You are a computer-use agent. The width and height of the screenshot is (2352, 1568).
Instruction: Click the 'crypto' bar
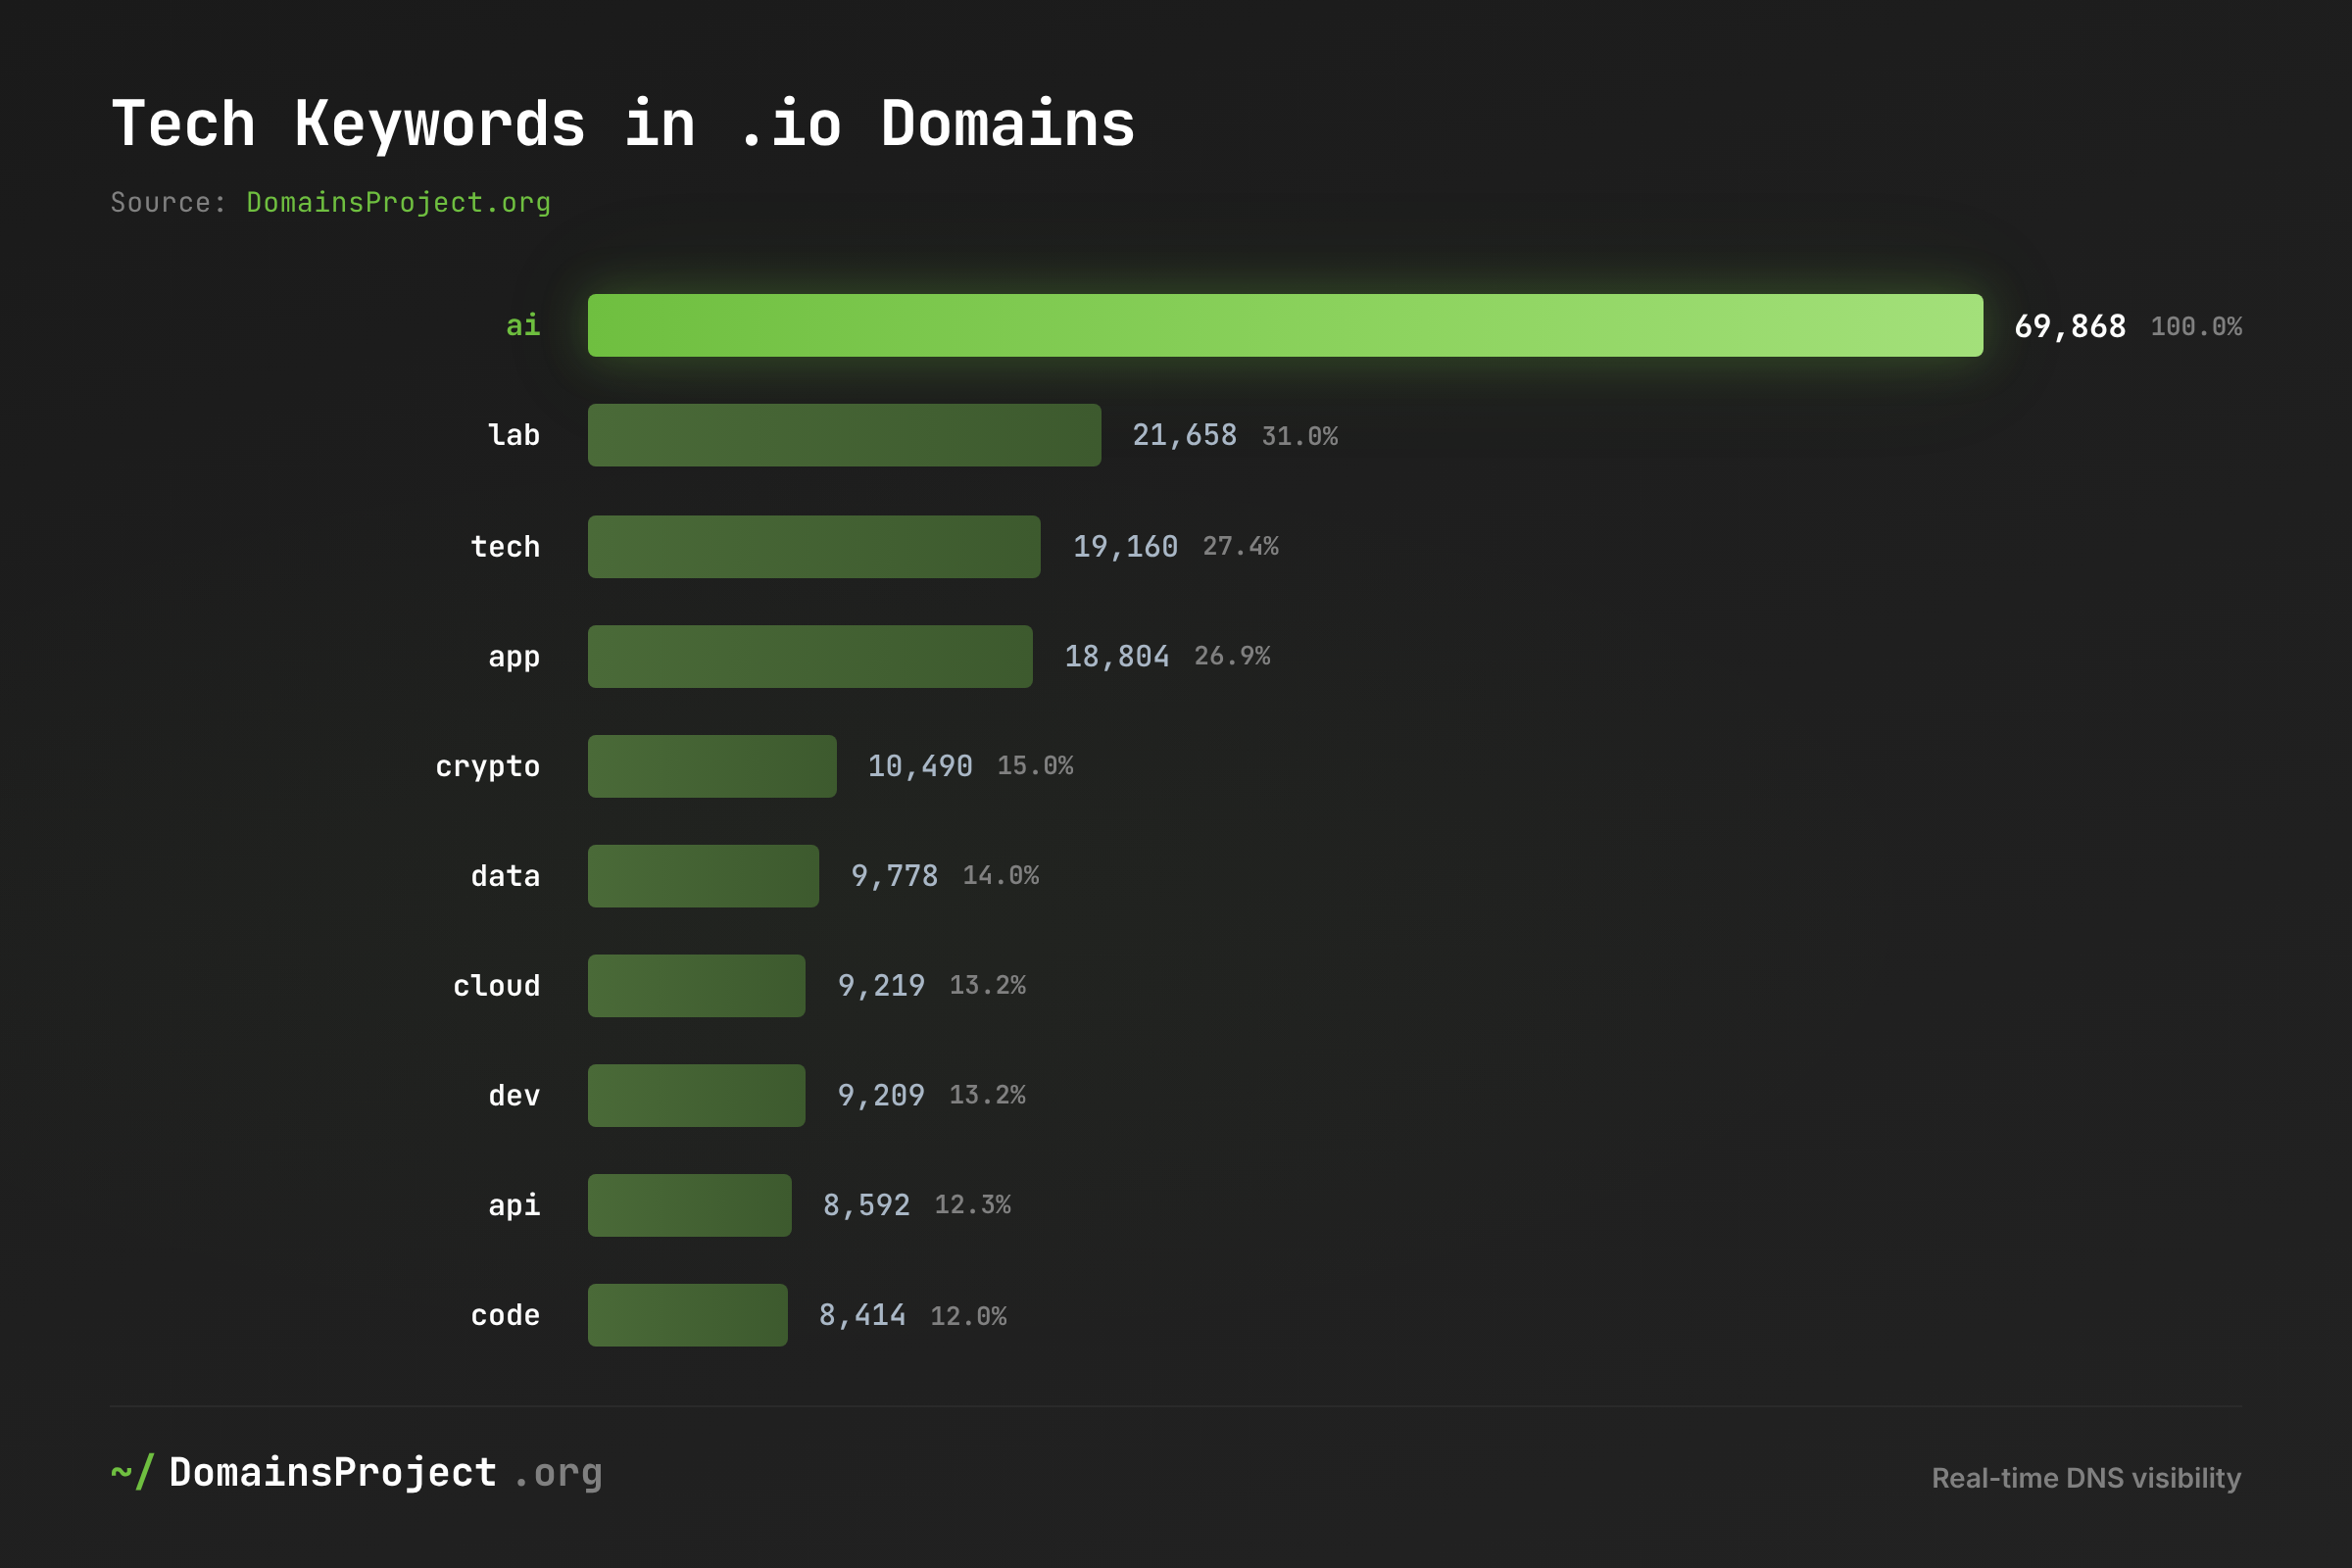pos(712,766)
